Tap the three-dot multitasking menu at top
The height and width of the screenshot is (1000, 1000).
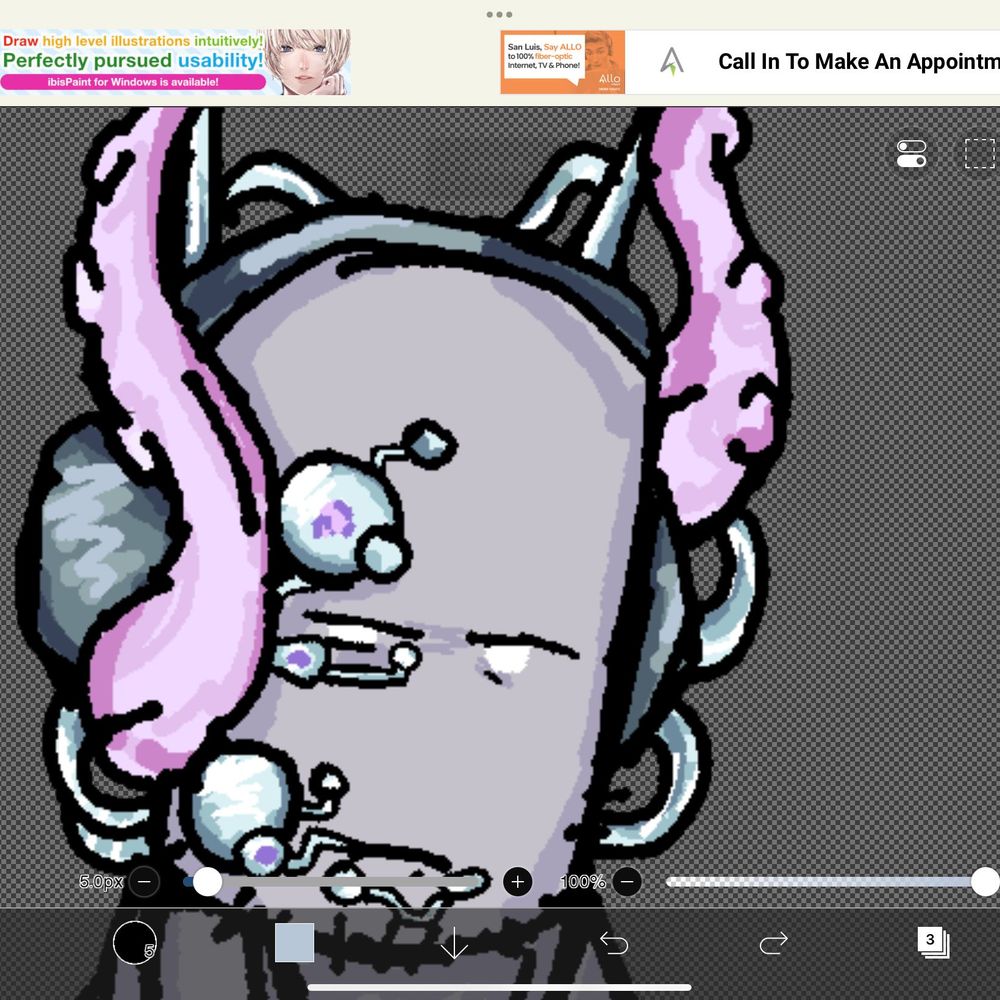(499, 14)
